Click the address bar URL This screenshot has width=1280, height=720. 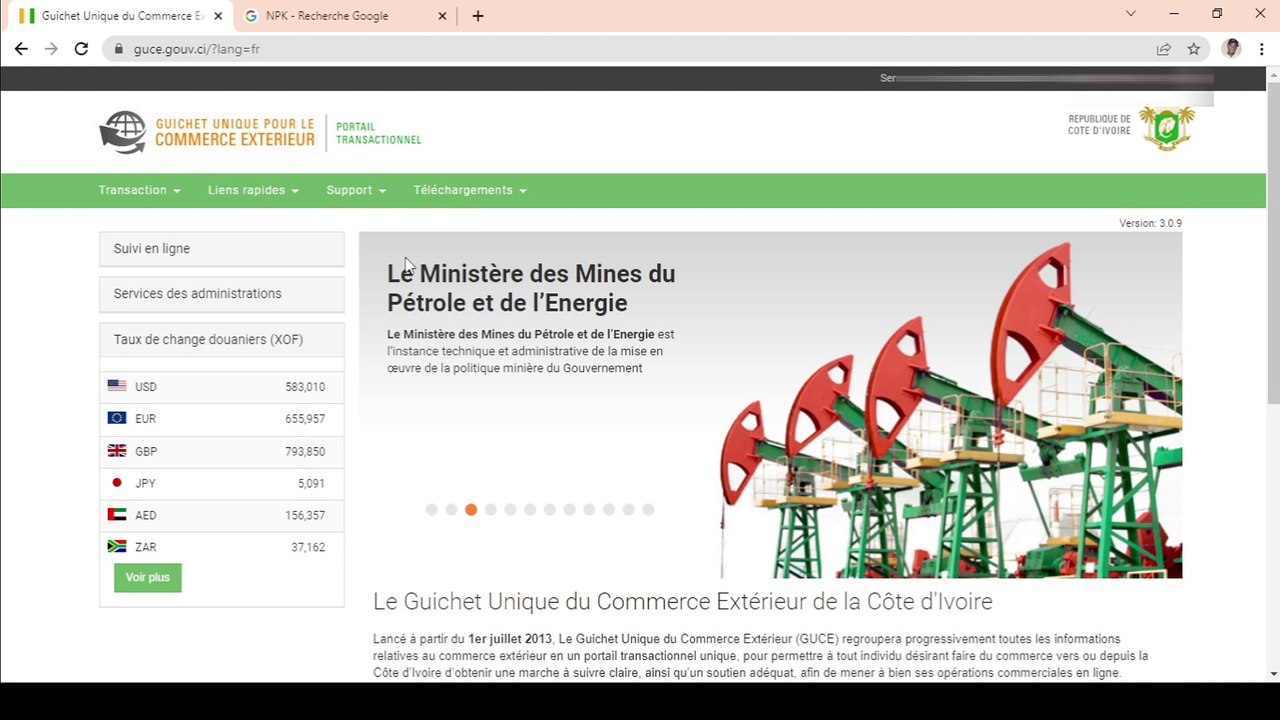coord(197,48)
